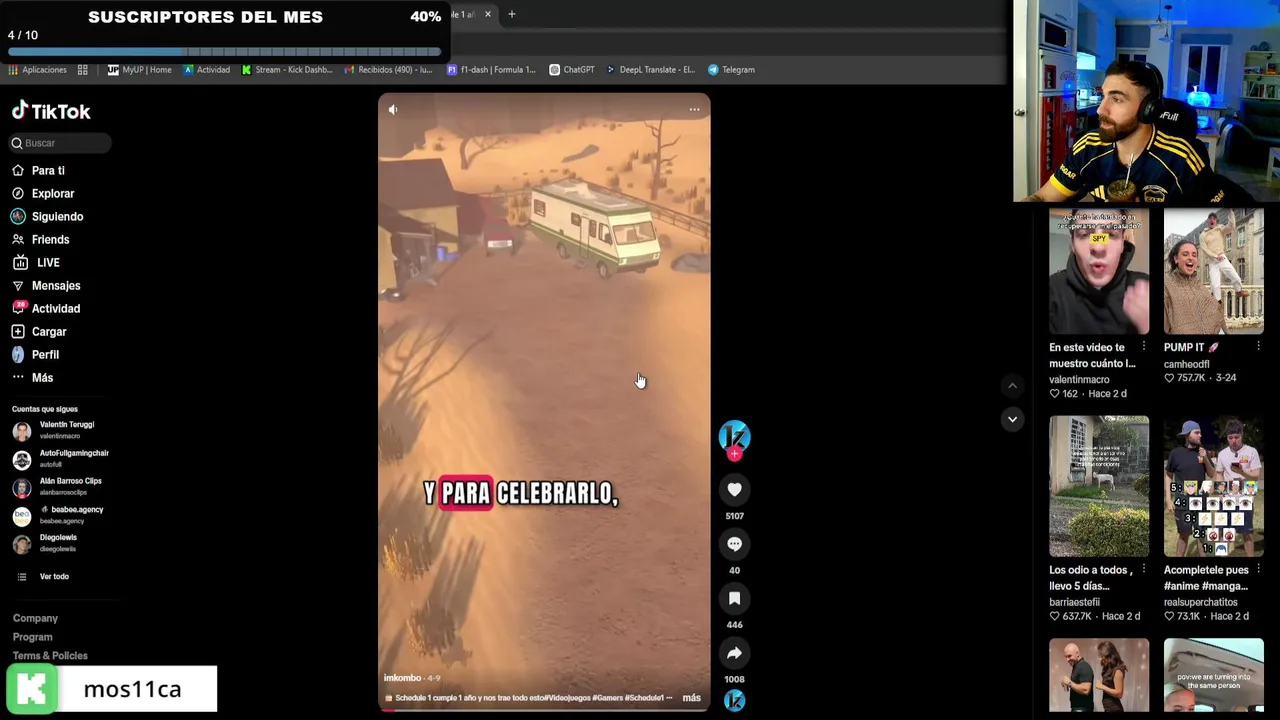Go to the next video with down arrow
Image resolution: width=1280 pixels, height=720 pixels.
tap(1012, 419)
